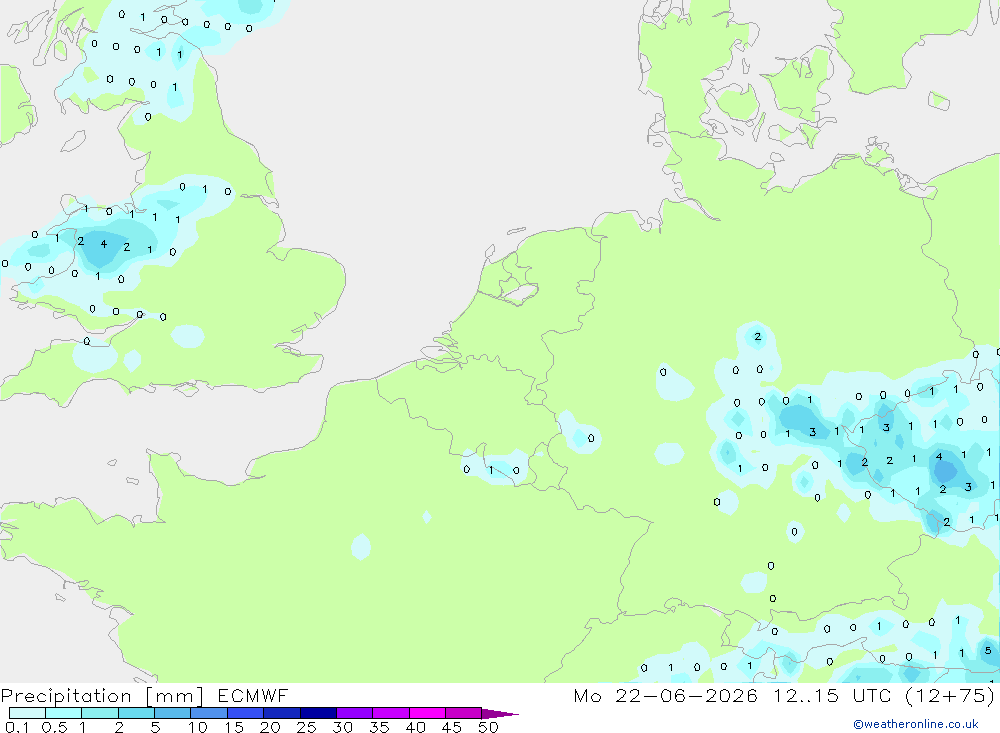1000x733 pixels.
Task: Pick the 2–5 mm legend swatch
Action: pyautogui.click(x=136, y=713)
